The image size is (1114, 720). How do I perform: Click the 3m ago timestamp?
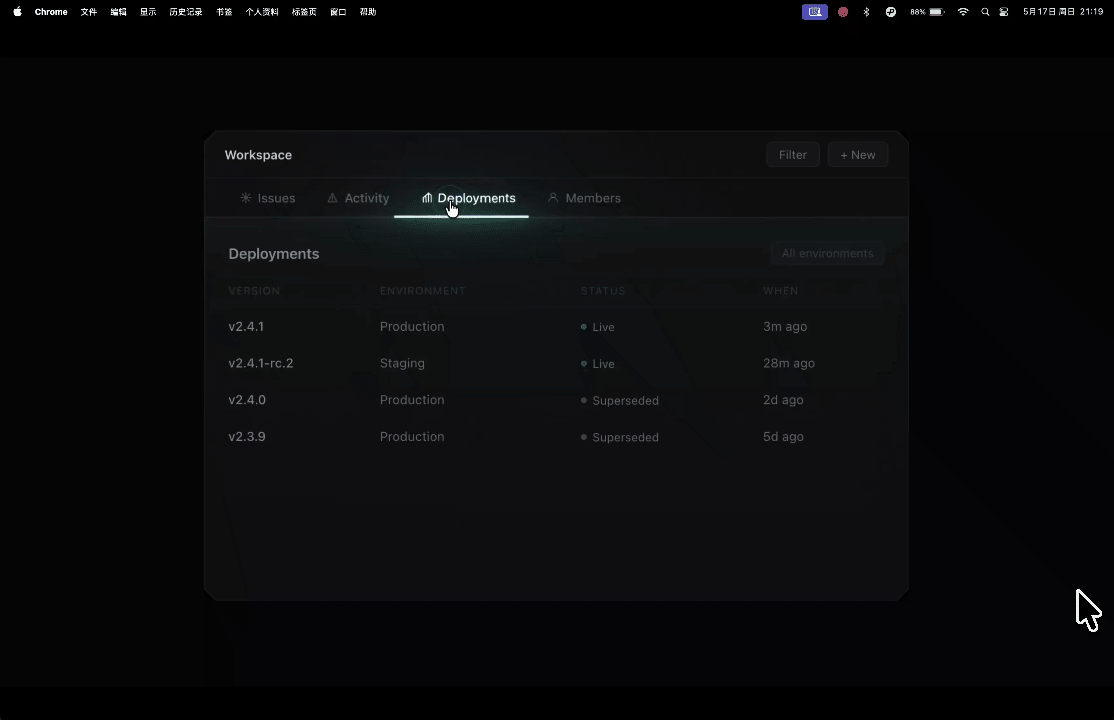pyautogui.click(x=785, y=326)
